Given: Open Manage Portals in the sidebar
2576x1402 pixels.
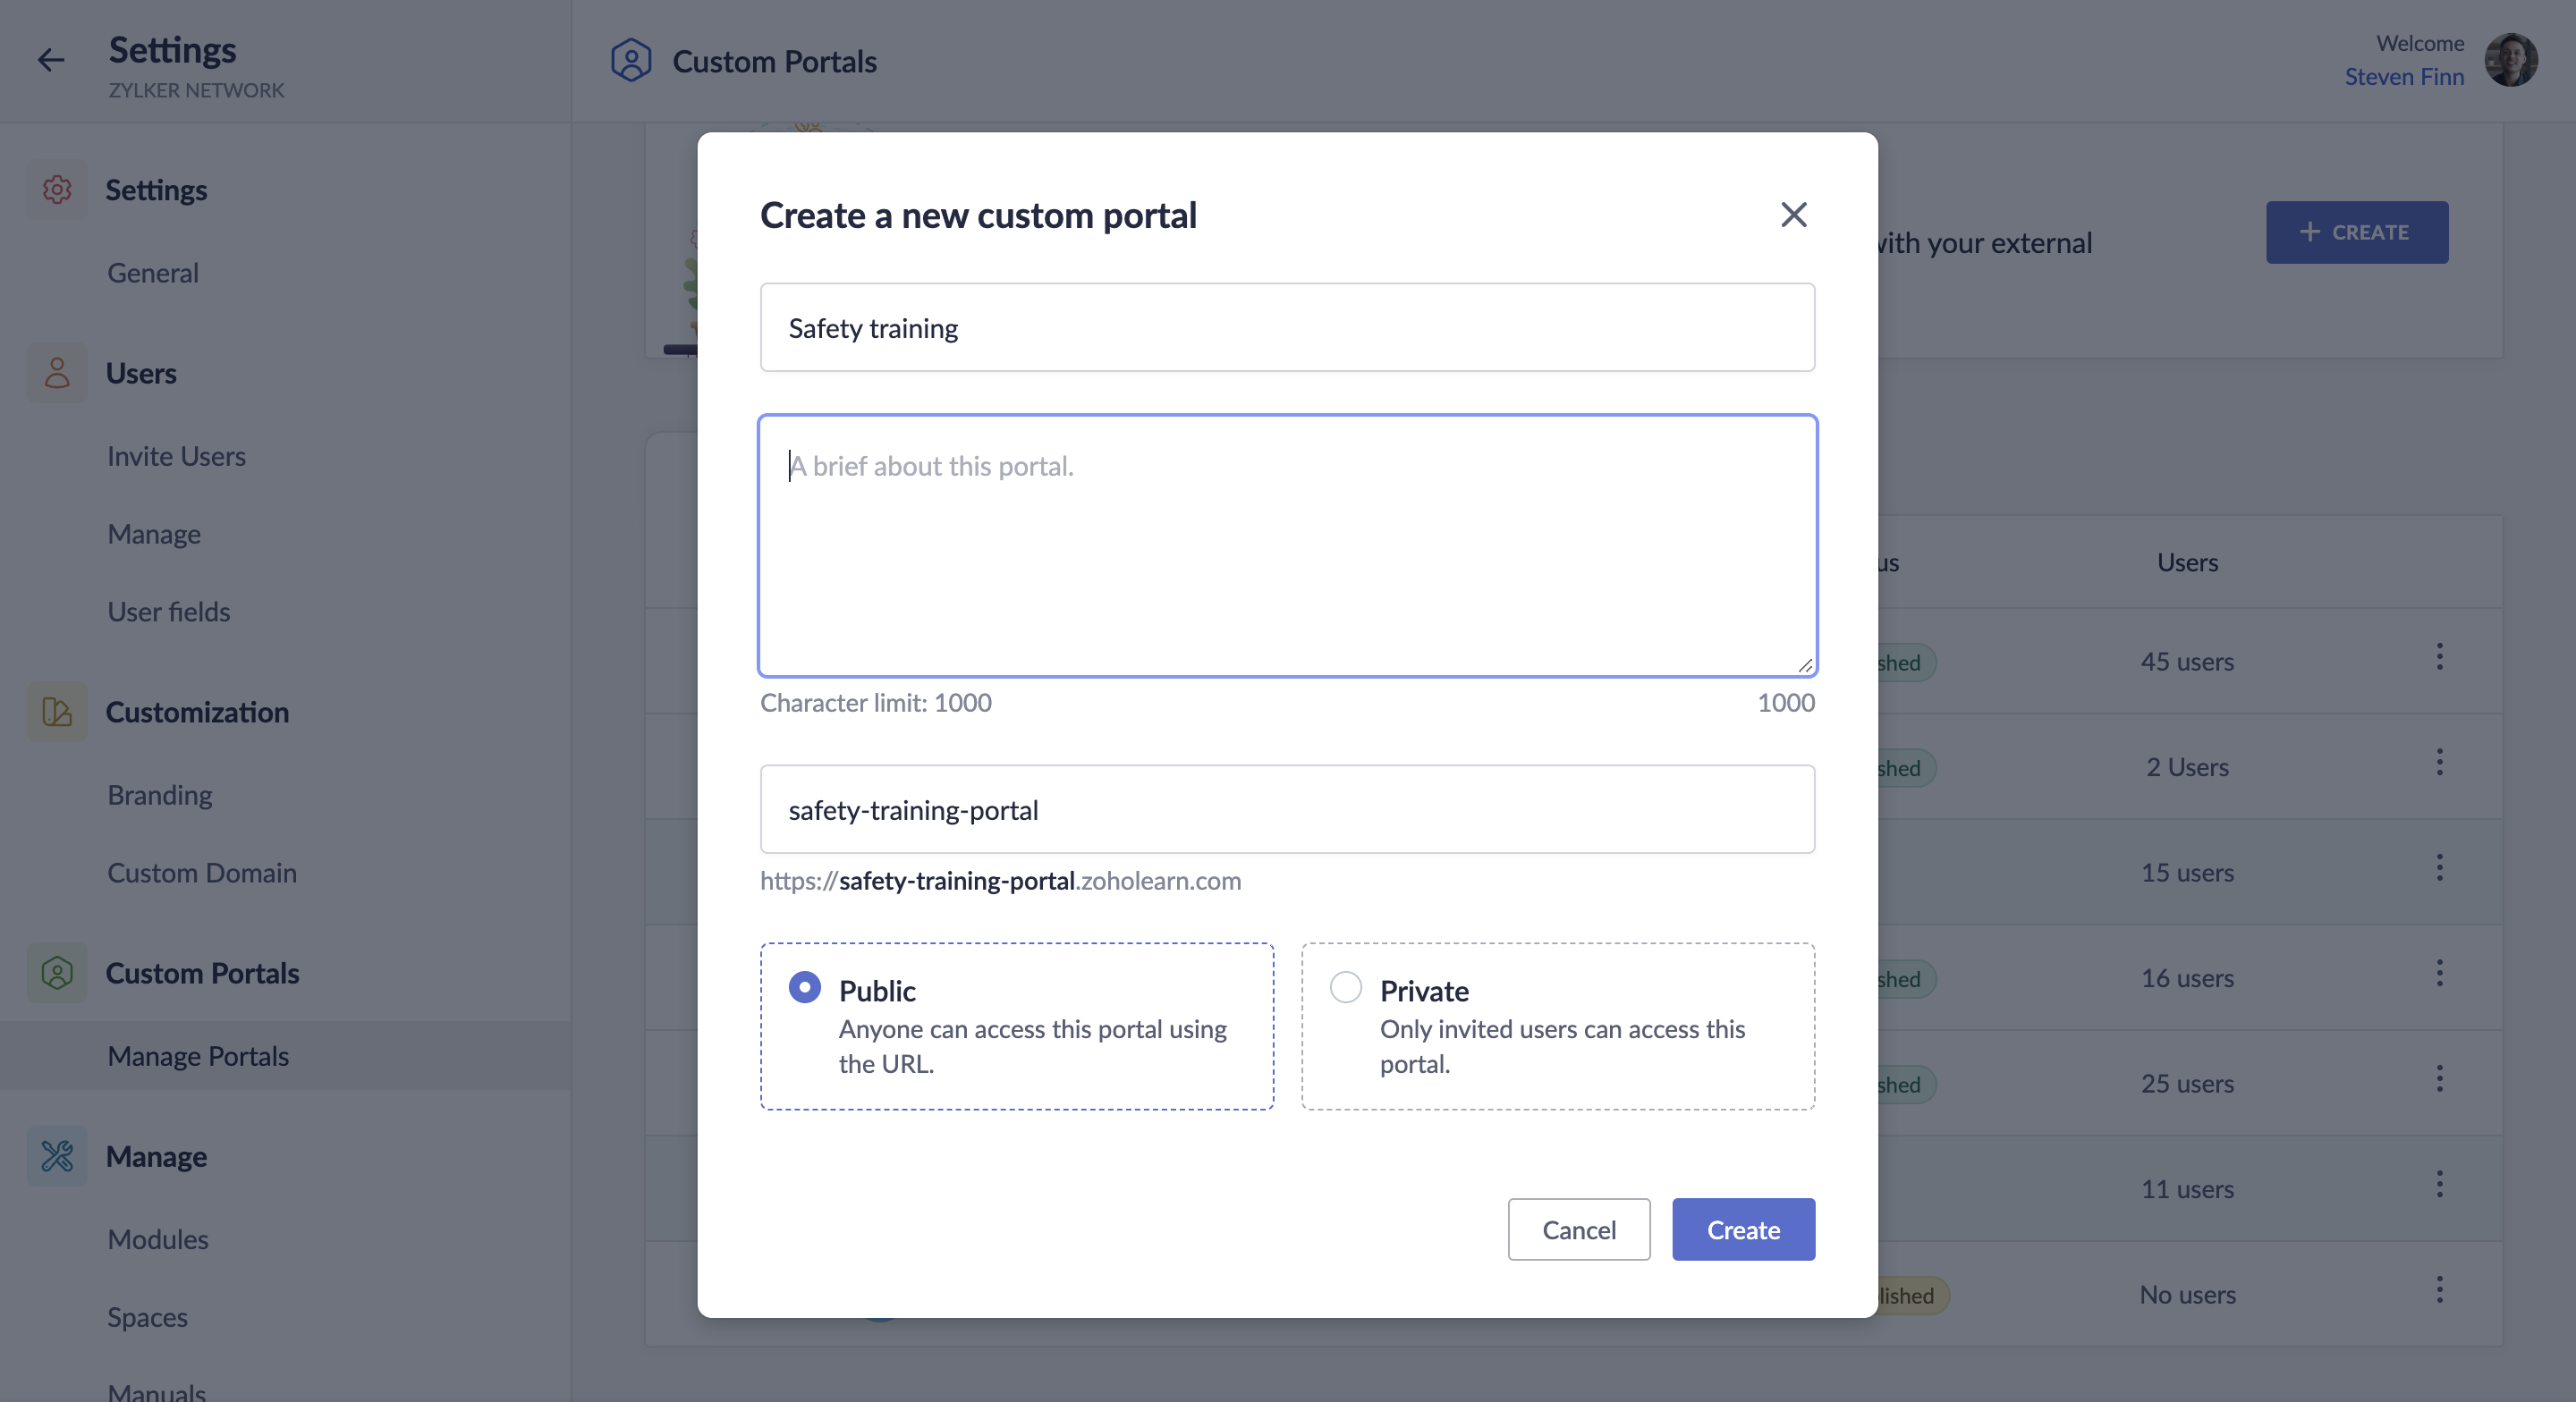Looking at the screenshot, I should tap(198, 1056).
